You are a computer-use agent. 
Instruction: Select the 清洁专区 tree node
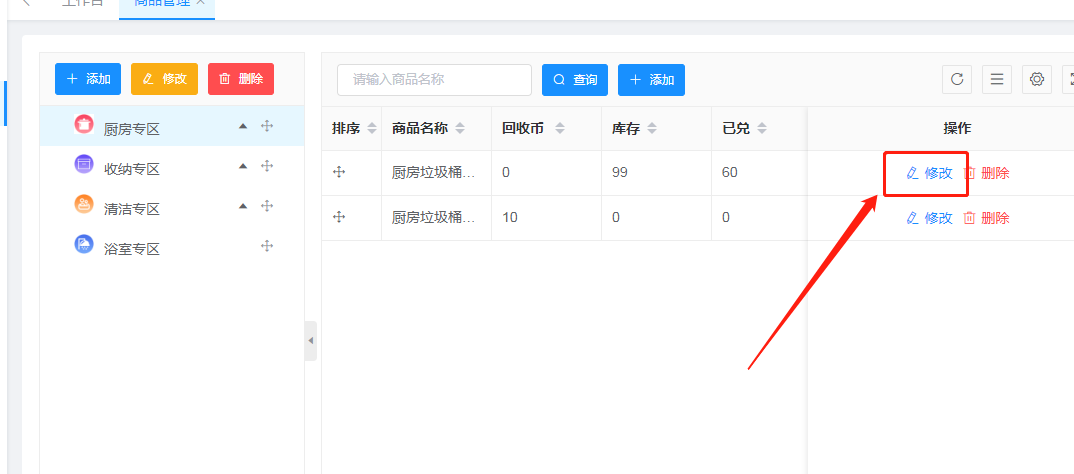[172, 205]
